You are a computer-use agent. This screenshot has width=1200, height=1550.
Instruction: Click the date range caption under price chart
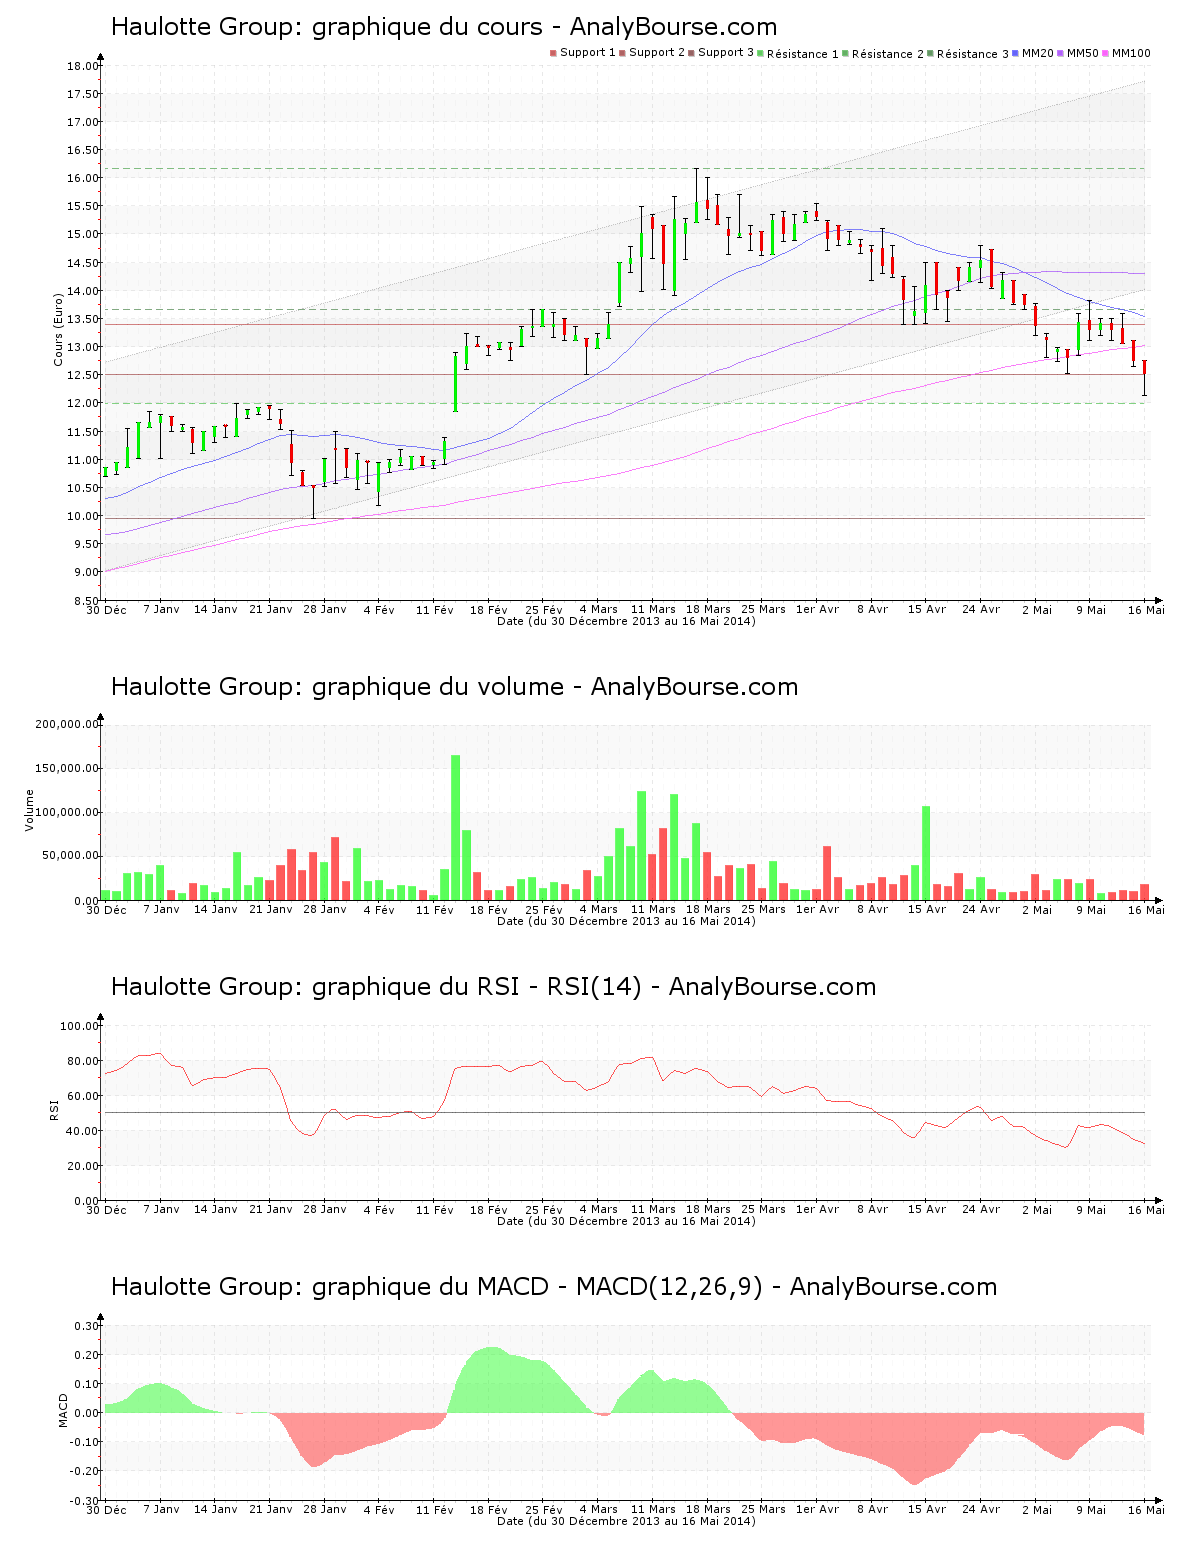(x=626, y=621)
